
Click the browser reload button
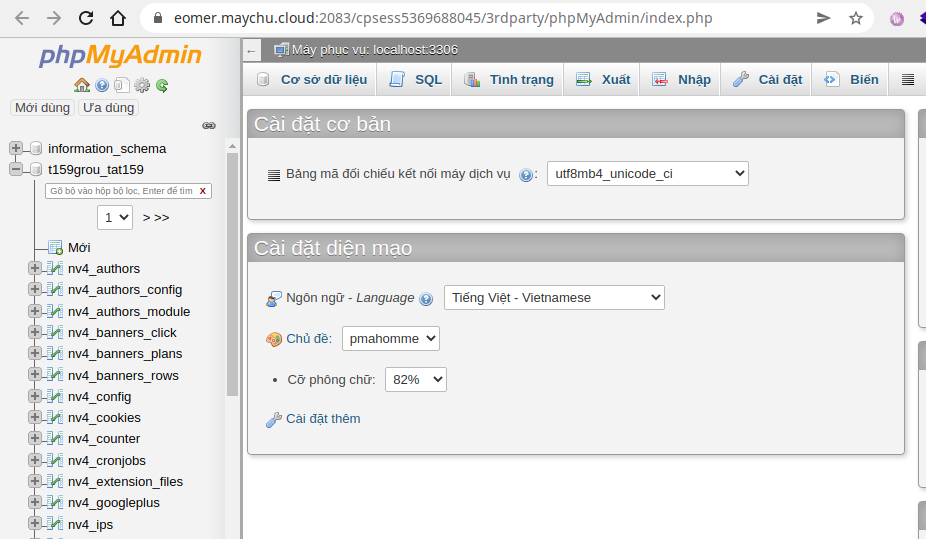point(86,18)
